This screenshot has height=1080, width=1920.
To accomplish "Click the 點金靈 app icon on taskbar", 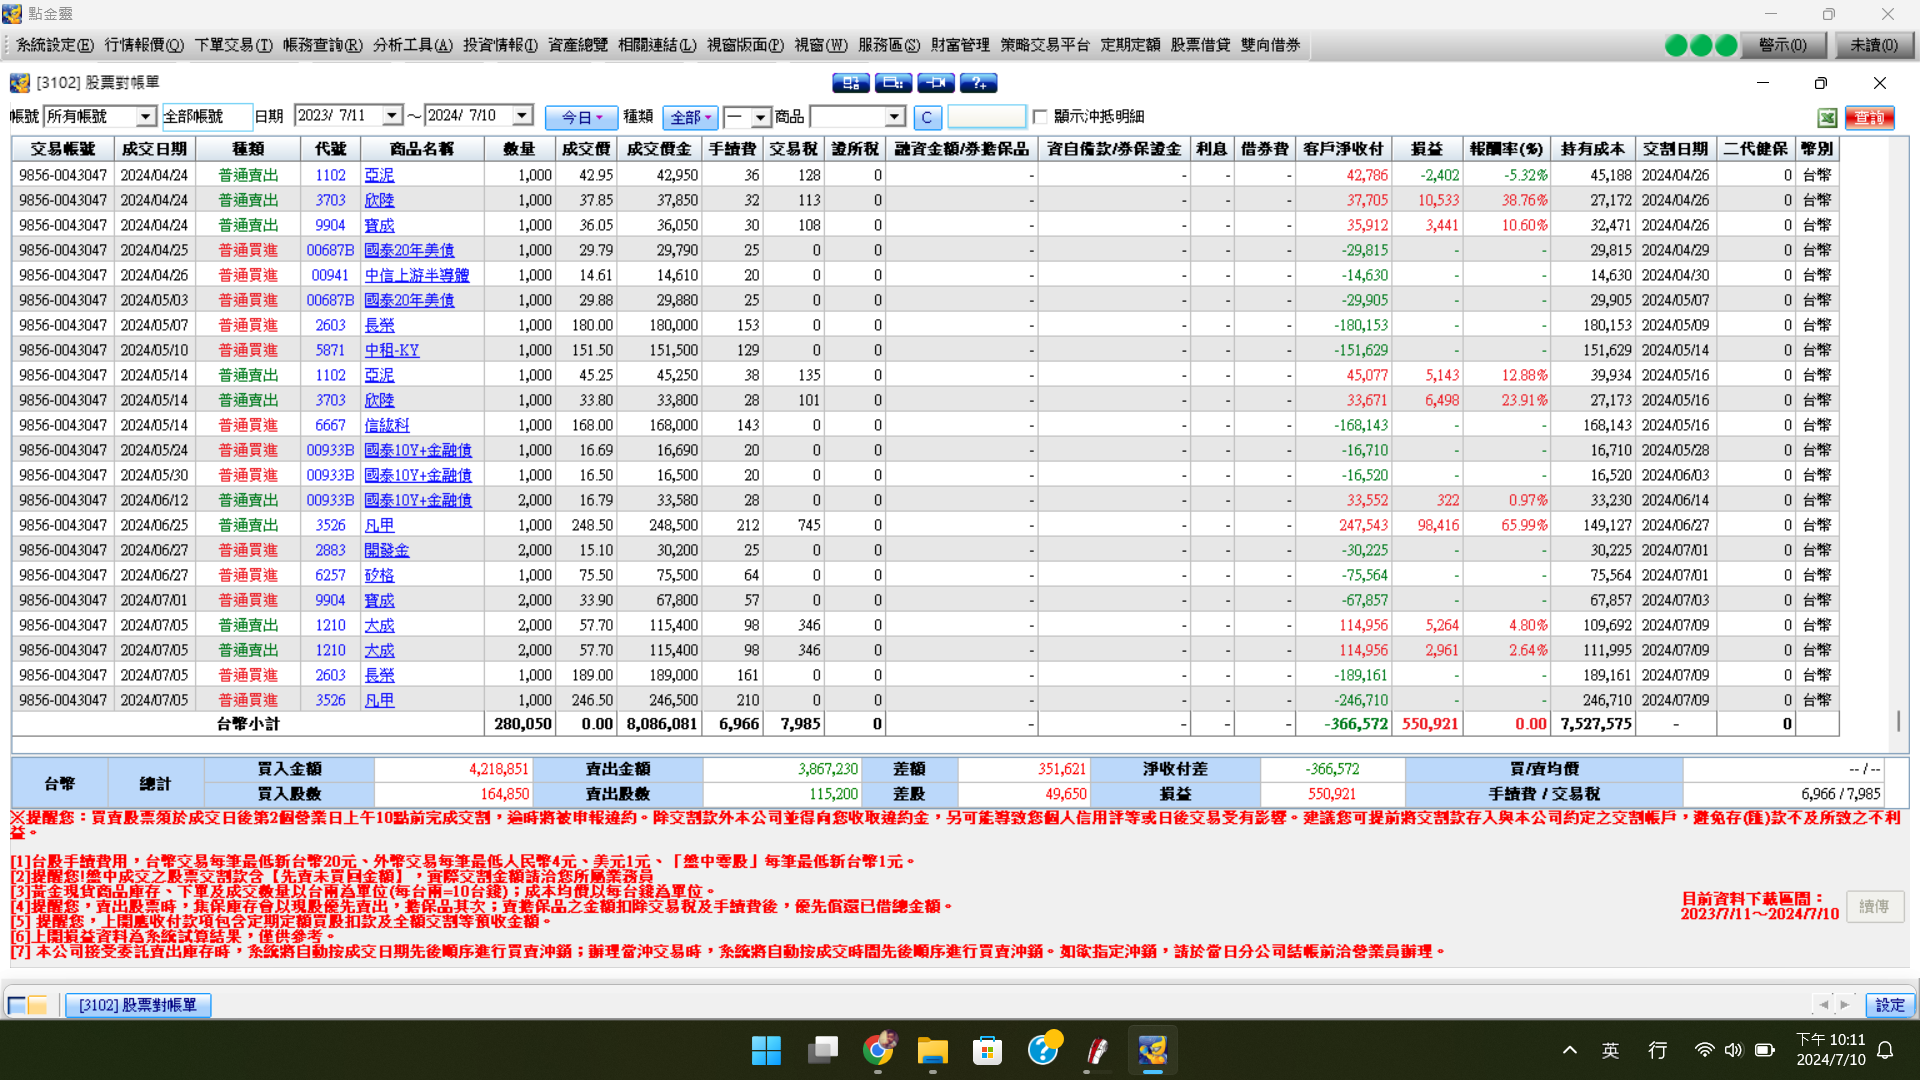I will 1152,1051.
